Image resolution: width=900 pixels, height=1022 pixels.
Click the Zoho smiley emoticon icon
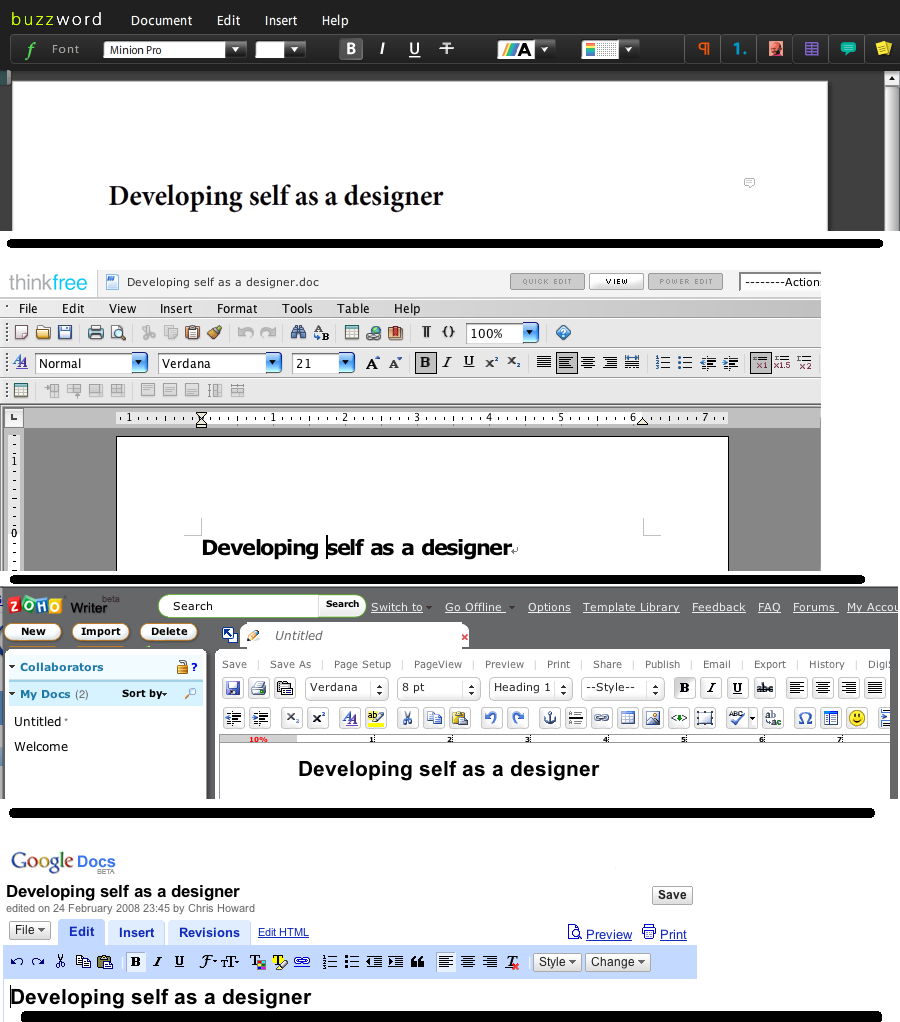point(856,718)
